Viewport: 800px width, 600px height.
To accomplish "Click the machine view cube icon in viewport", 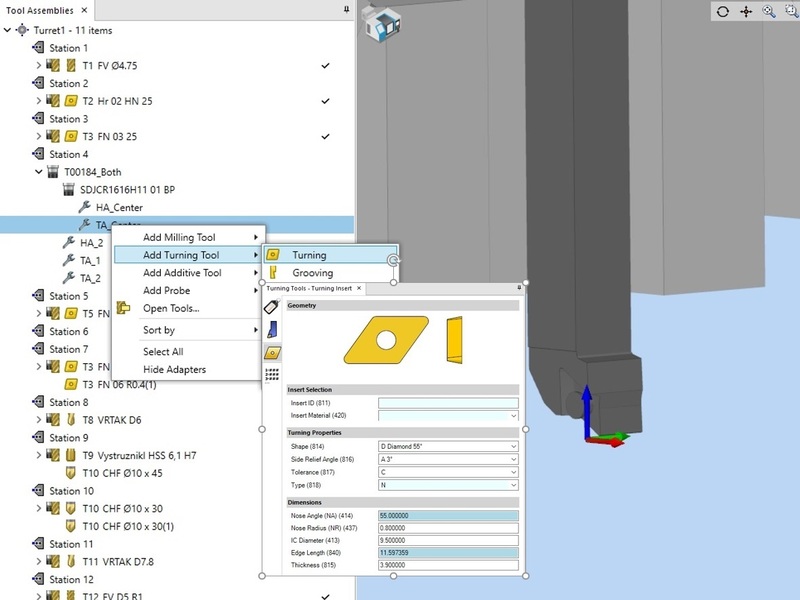I will tap(382, 26).
